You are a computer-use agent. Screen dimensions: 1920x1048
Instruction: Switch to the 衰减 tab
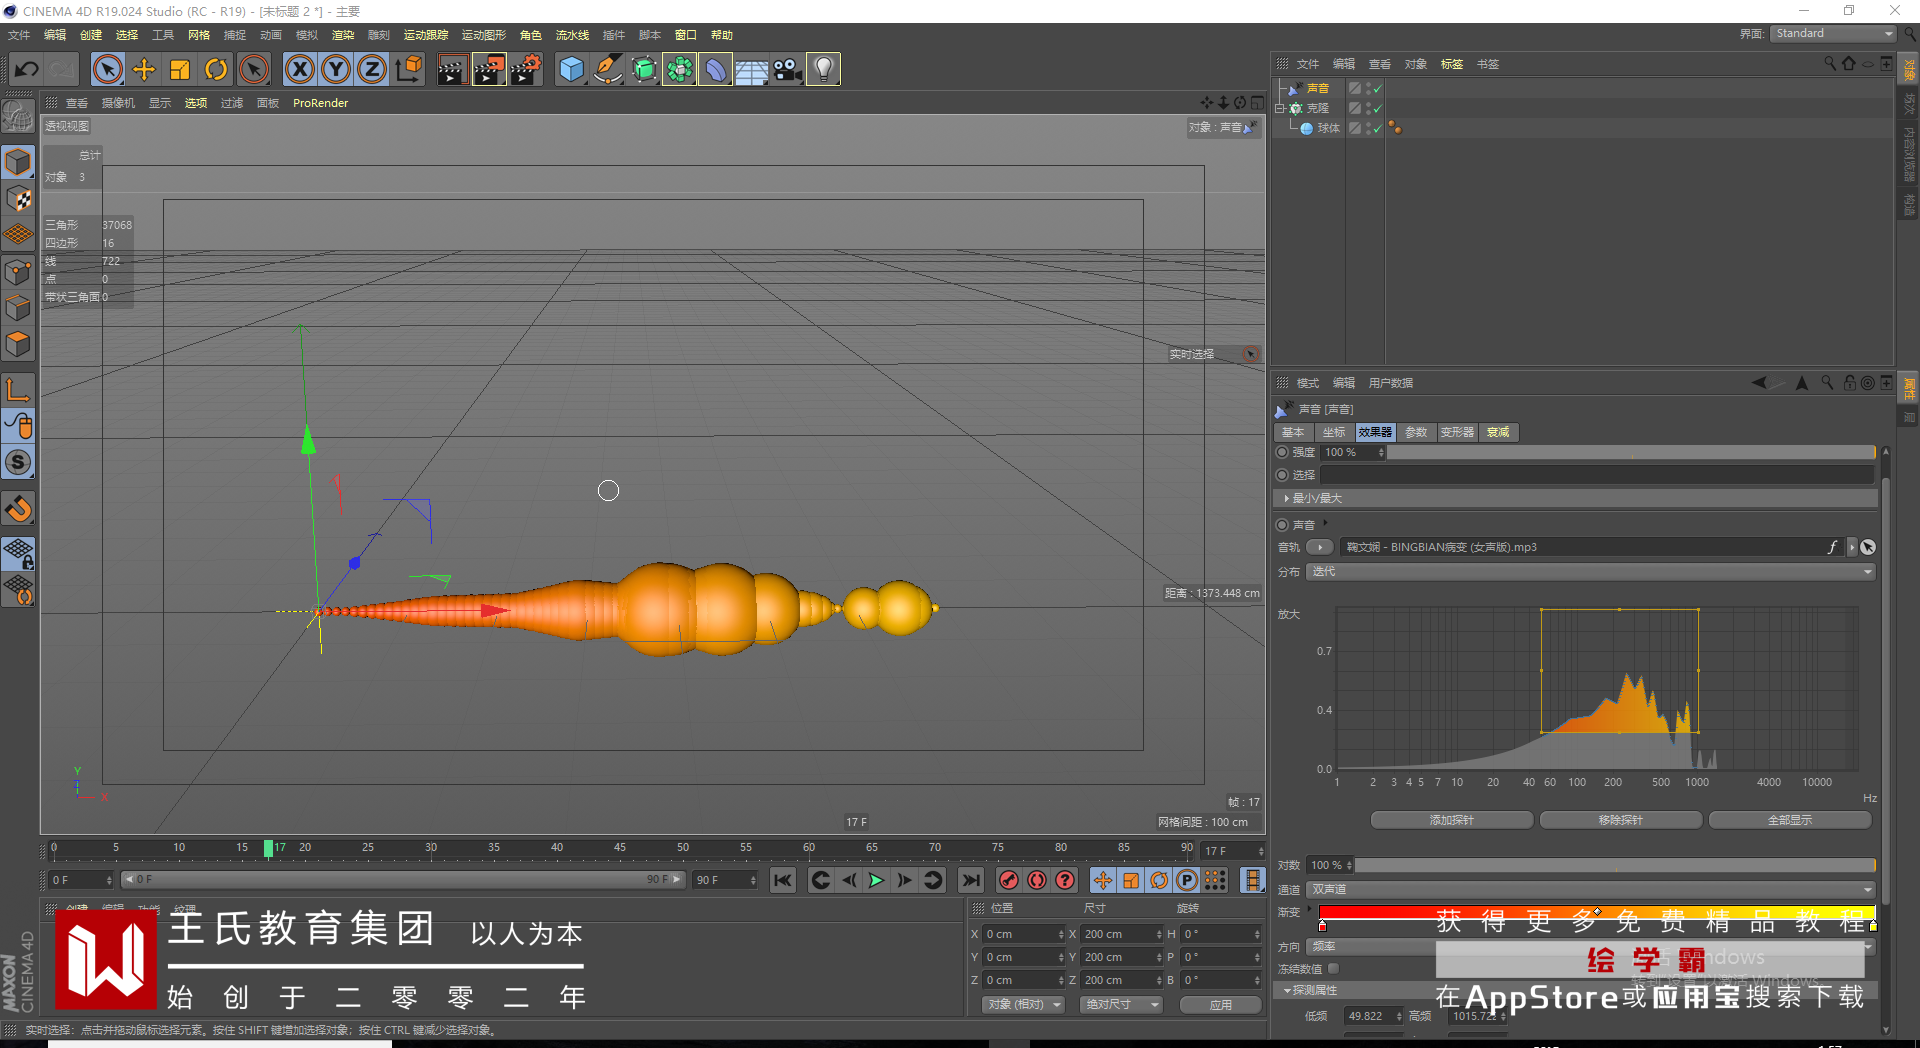pyautogui.click(x=1498, y=432)
